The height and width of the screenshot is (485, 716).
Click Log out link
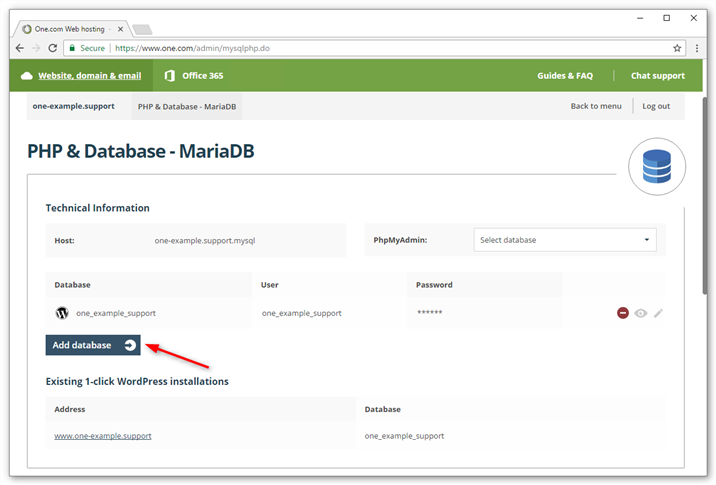point(656,106)
